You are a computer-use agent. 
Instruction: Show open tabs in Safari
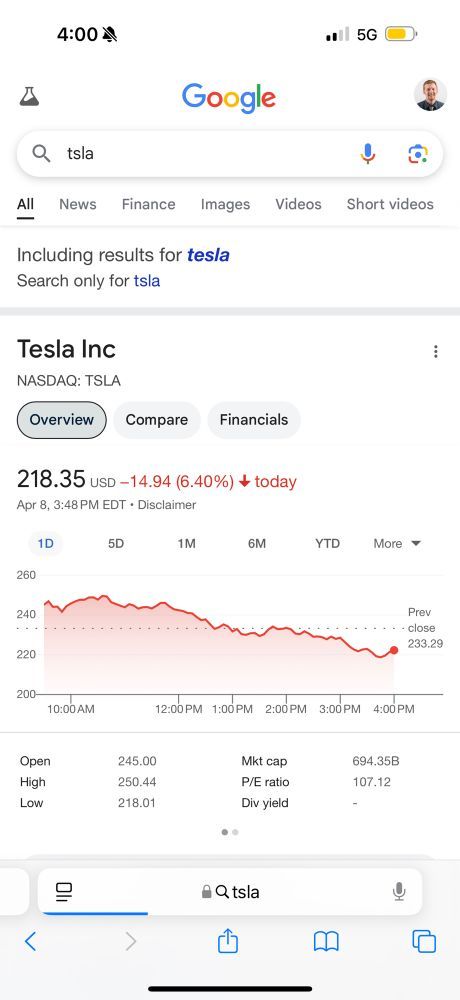[x=424, y=941]
